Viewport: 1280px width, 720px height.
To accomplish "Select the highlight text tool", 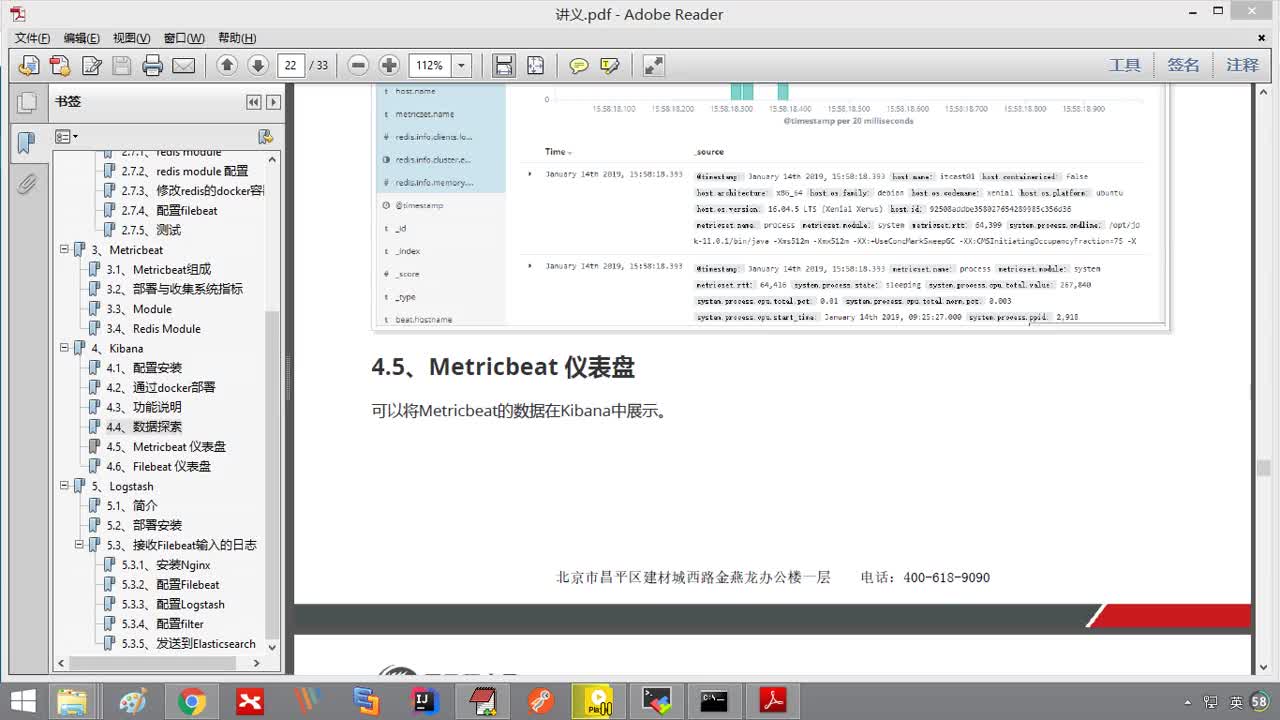I will [609, 66].
